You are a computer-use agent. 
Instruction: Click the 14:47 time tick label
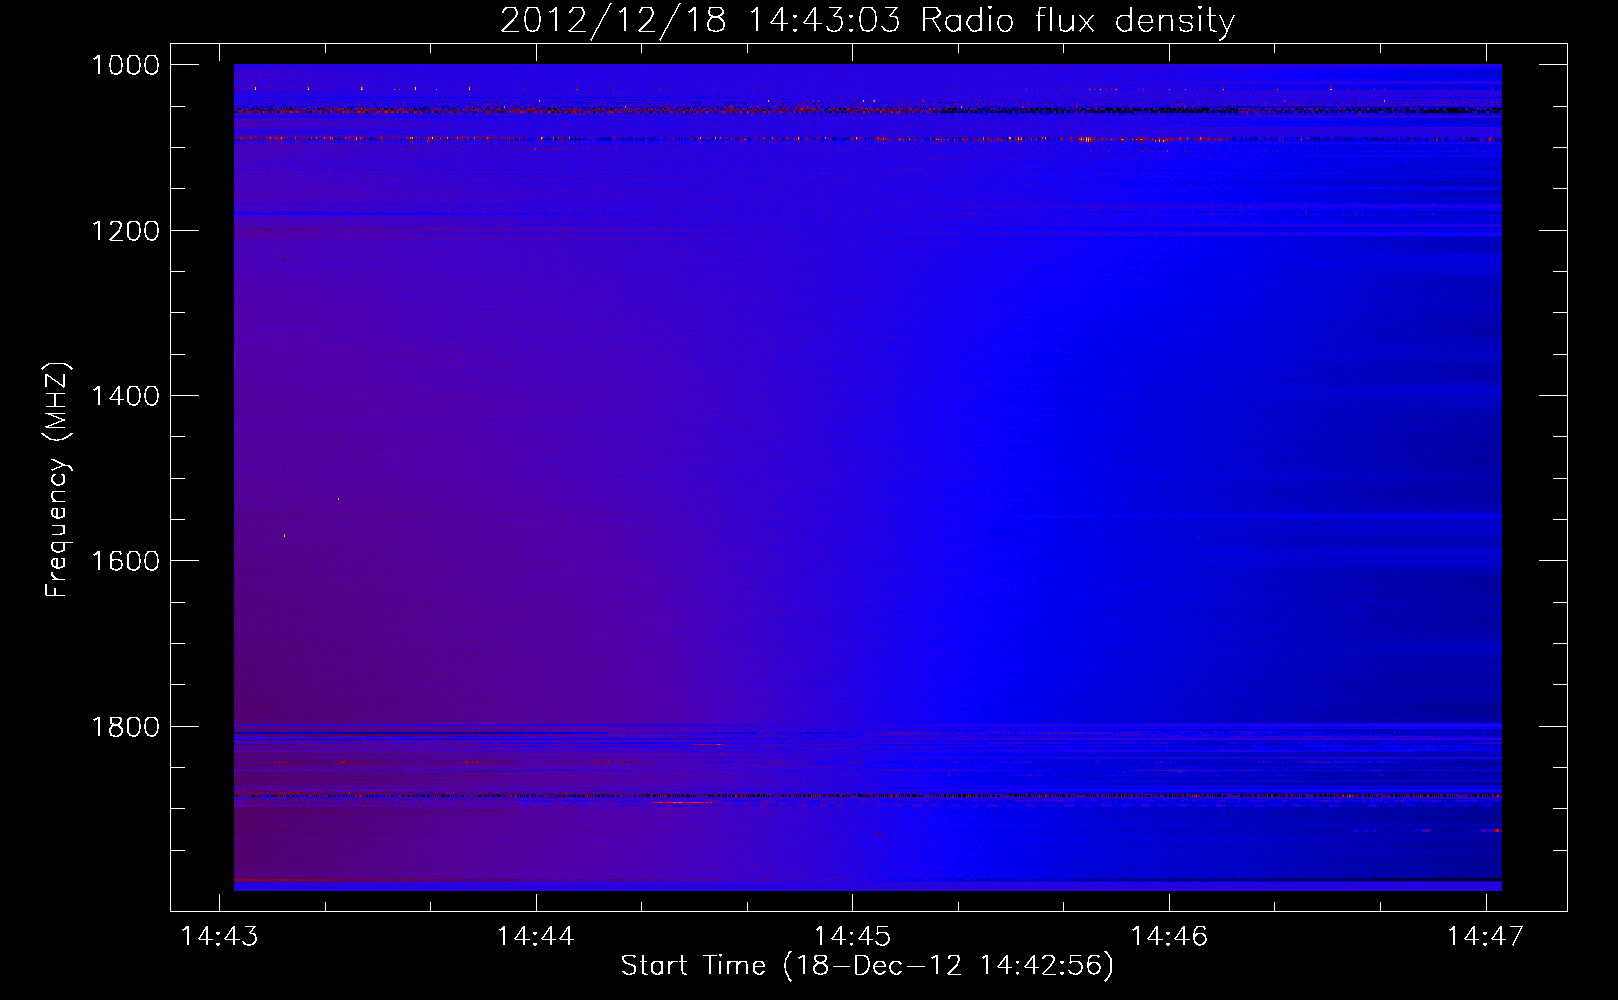click(1486, 936)
